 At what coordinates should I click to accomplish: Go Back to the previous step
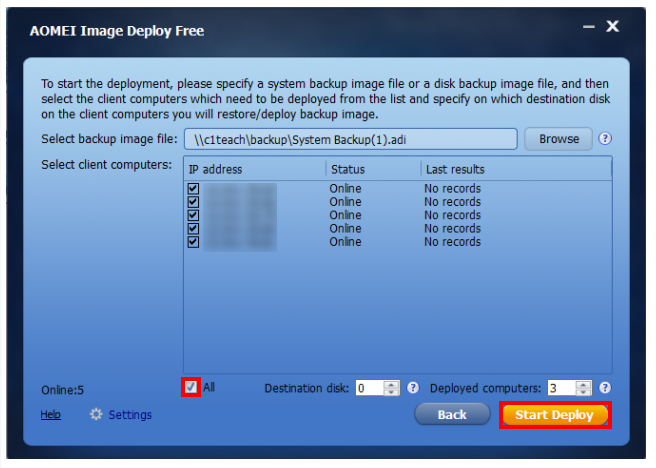click(x=452, y=414)
